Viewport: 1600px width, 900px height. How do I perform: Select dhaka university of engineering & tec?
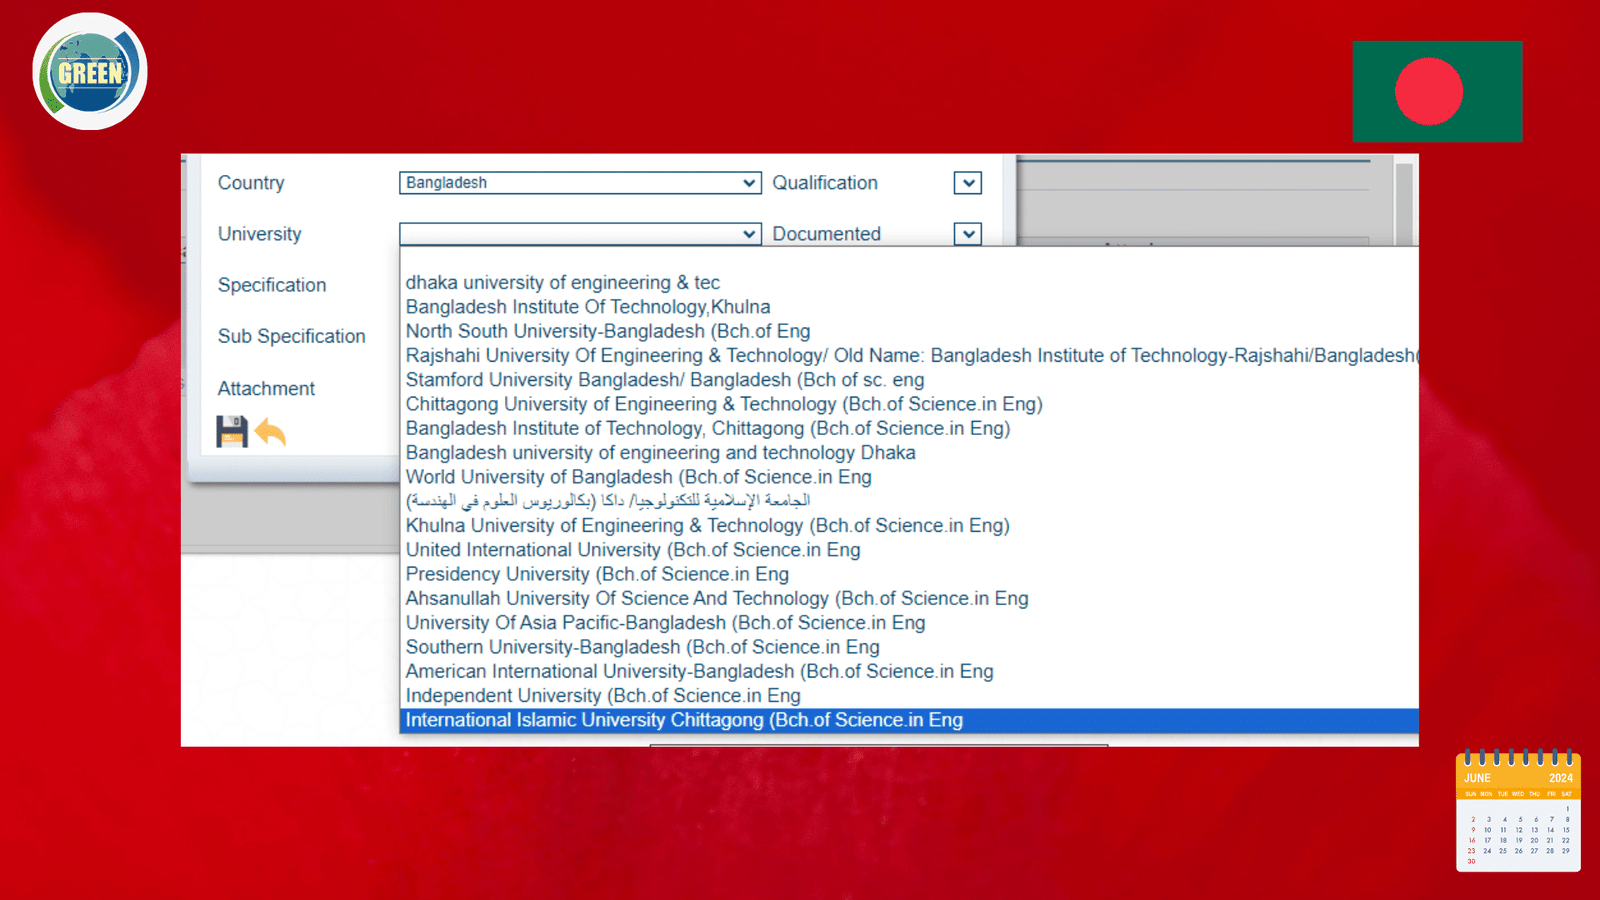(x=562, y=283)
